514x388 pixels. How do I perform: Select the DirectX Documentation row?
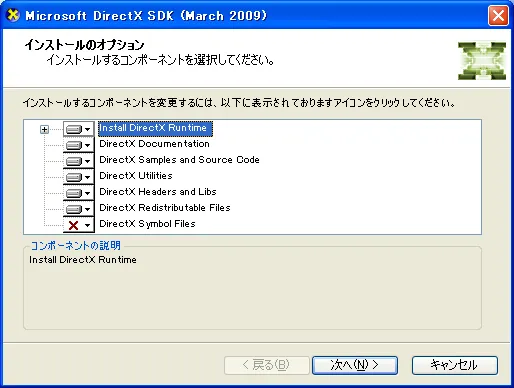(154, 144)
